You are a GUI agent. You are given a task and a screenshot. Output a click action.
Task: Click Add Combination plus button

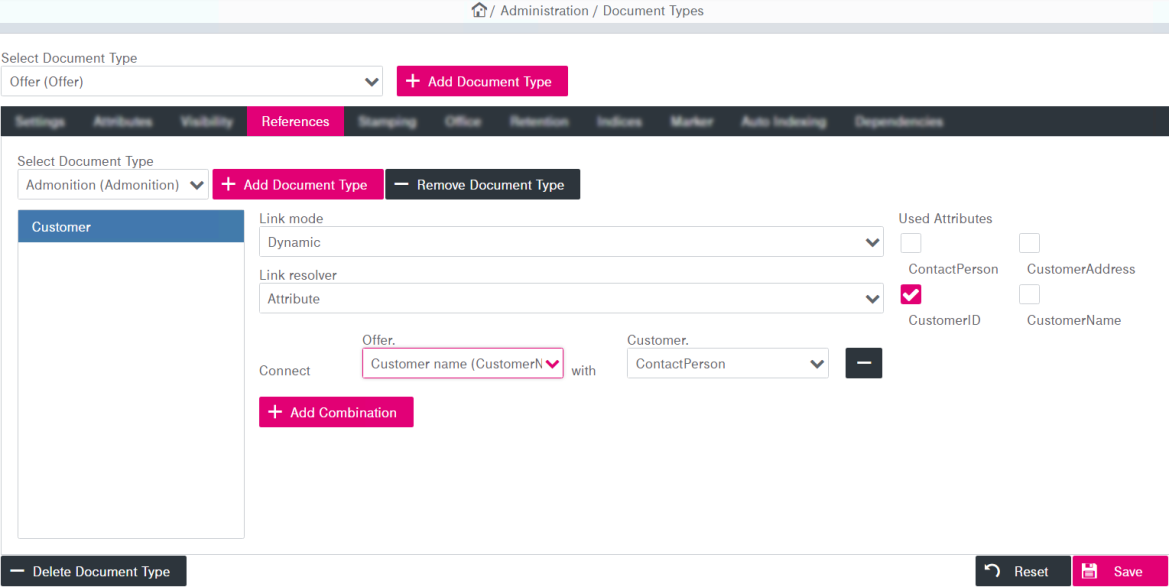pyautogui.click(x=336, y=412)
